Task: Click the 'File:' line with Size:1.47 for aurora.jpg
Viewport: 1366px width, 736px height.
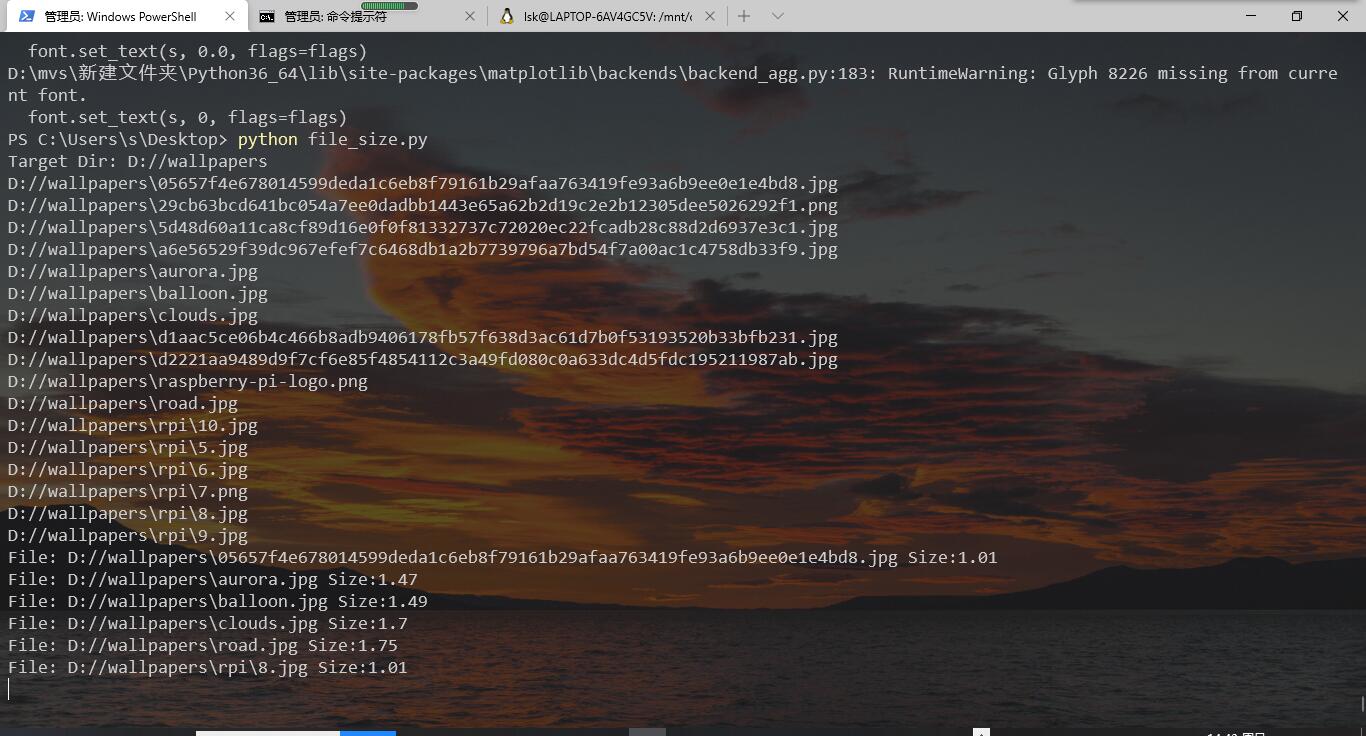Action: point(213,579)
